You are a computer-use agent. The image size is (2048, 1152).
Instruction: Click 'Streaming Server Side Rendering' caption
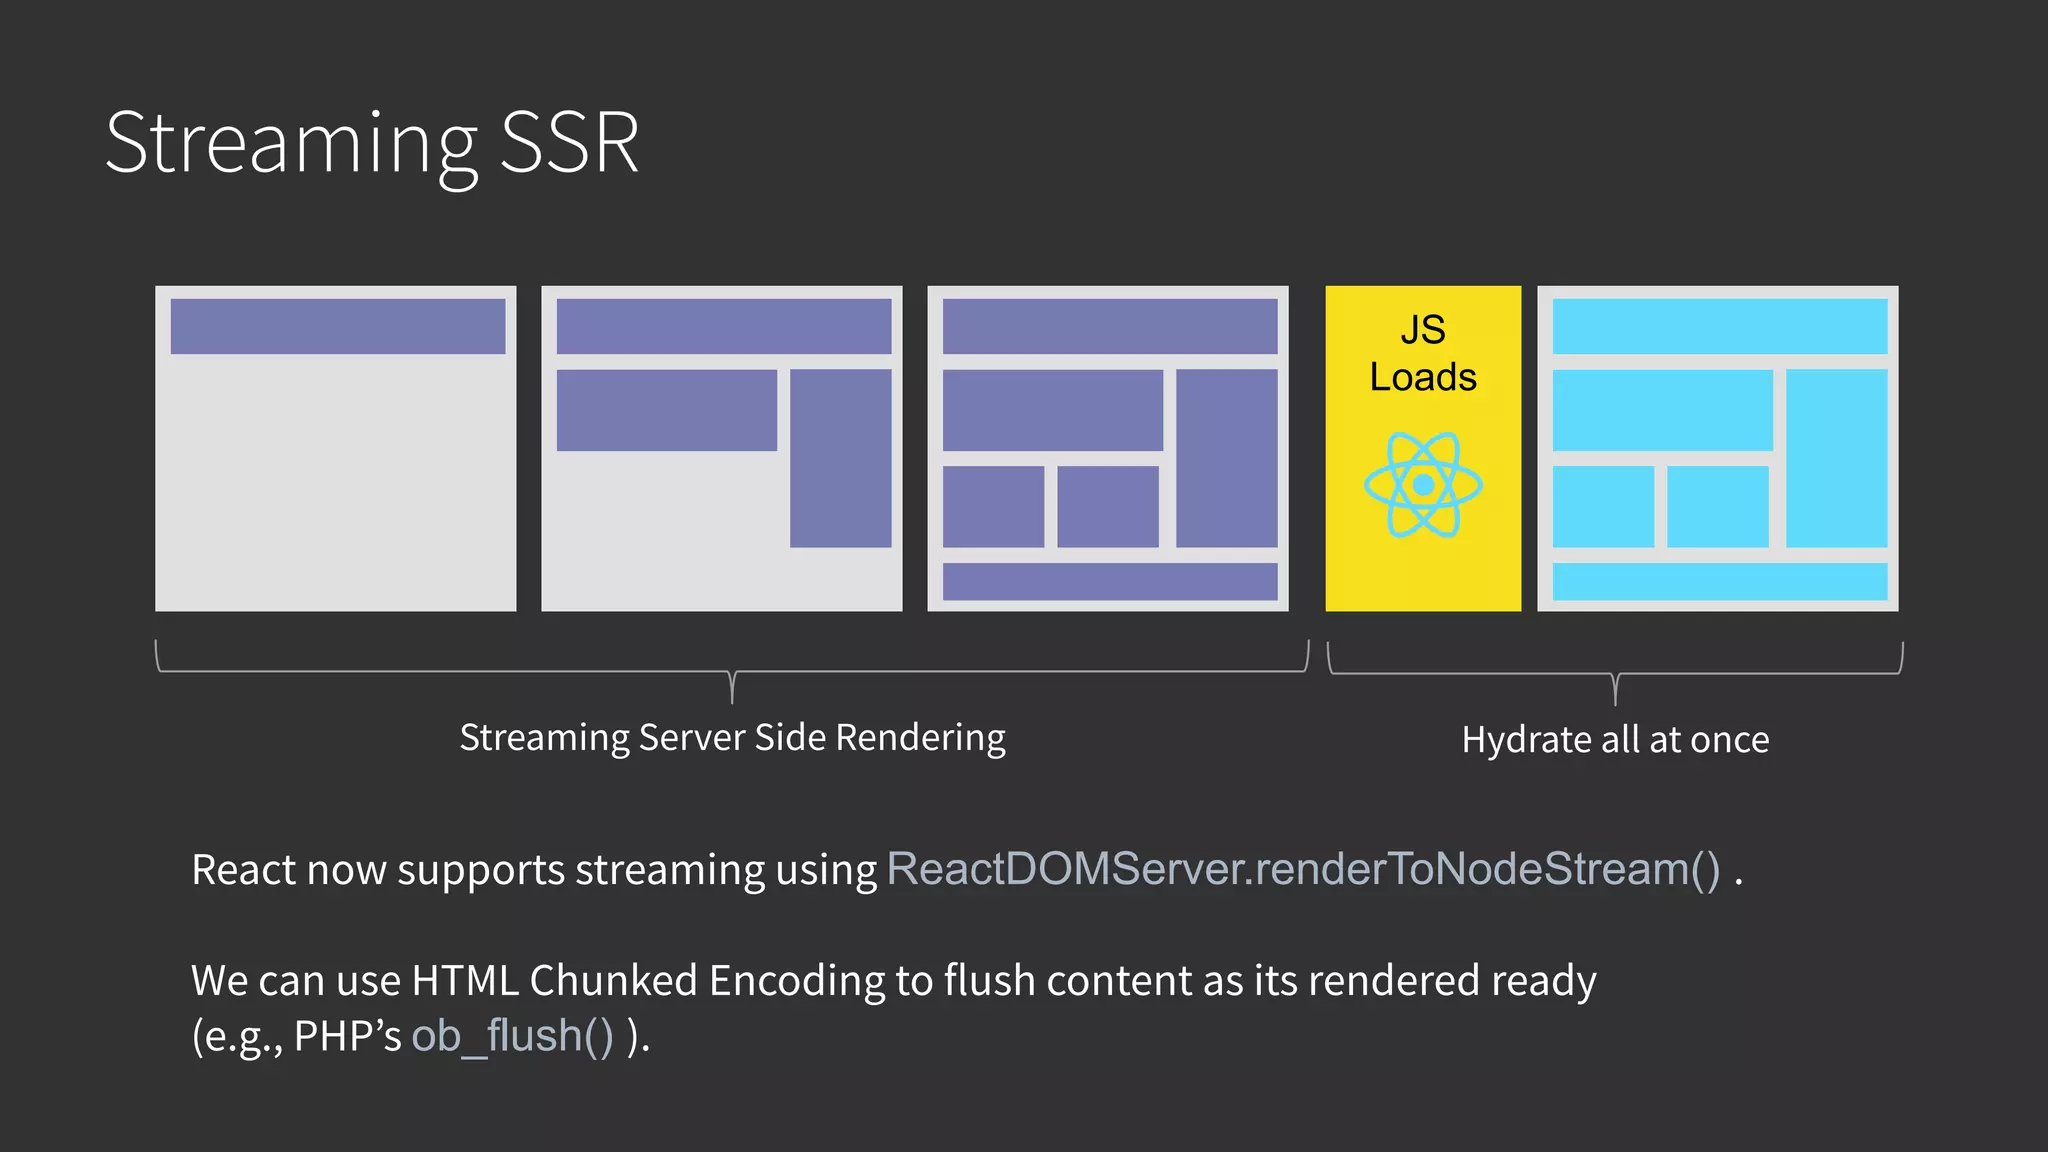(732, 737)
